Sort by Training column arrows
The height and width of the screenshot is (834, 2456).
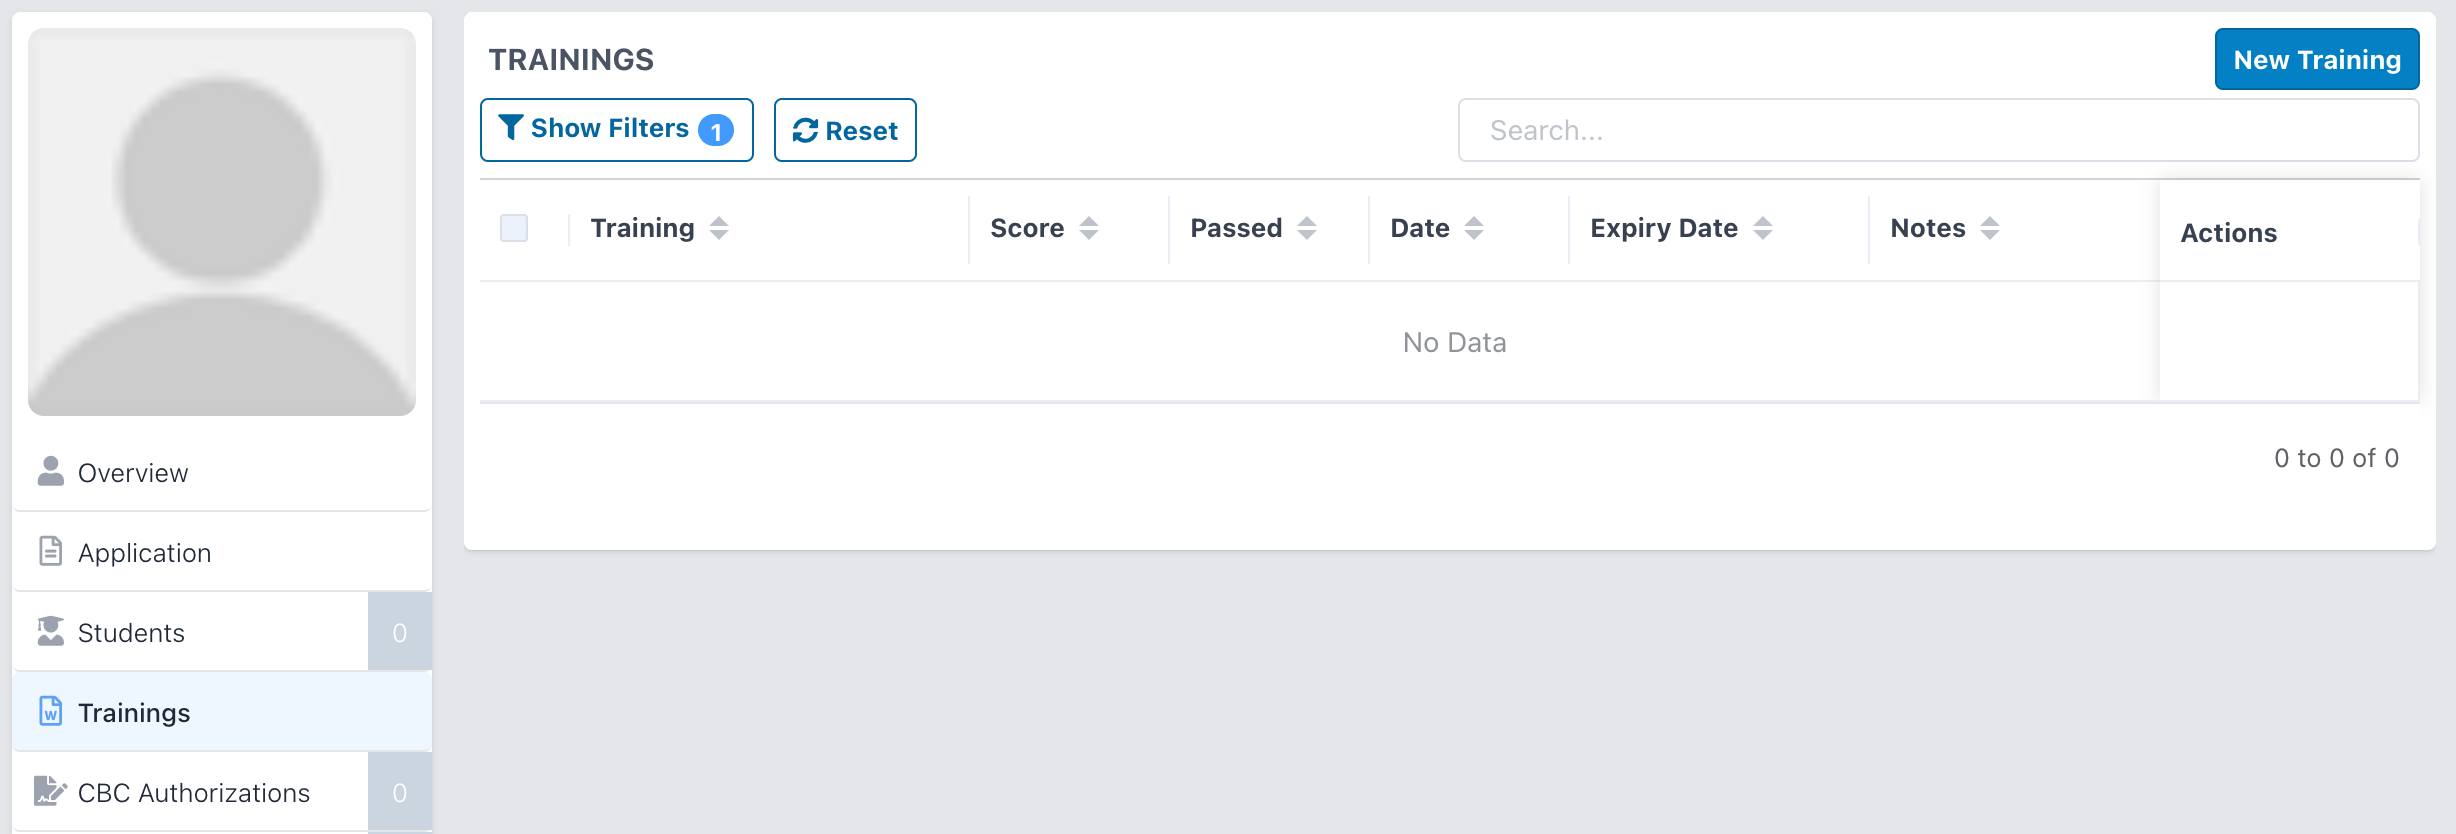[719, 228]
